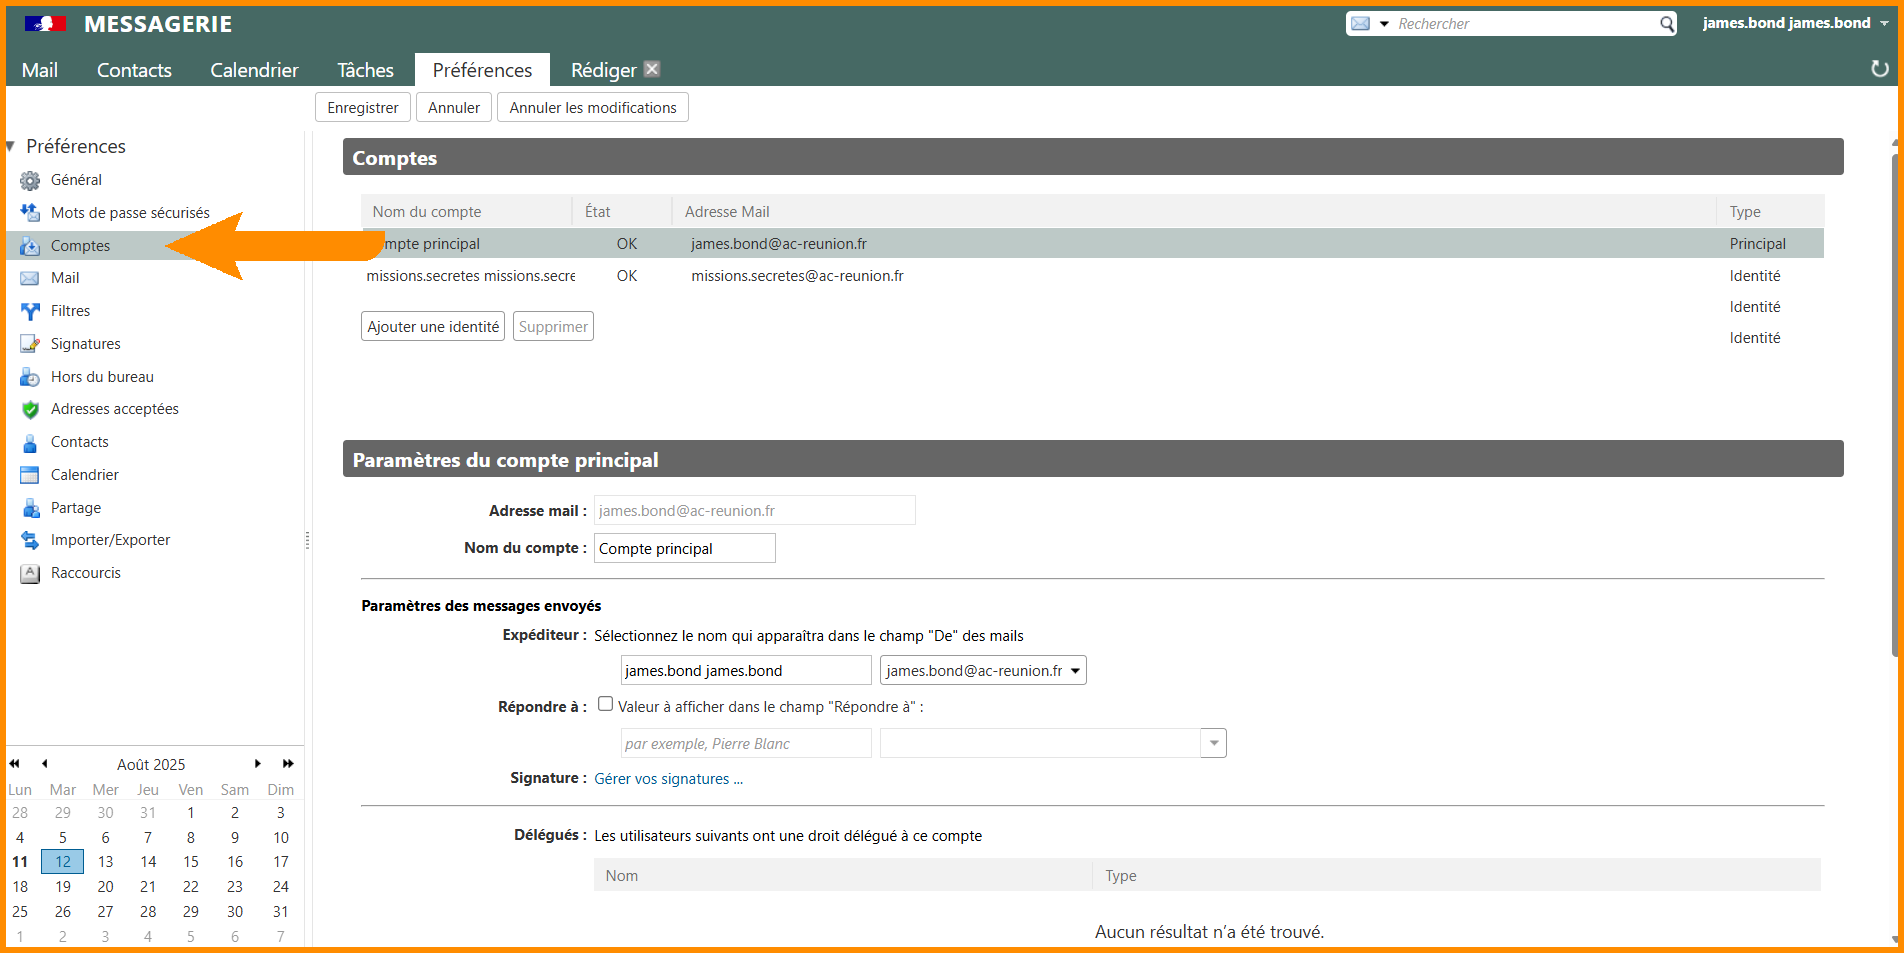Click the search magnifier icon

click(x=1667, y=24)
